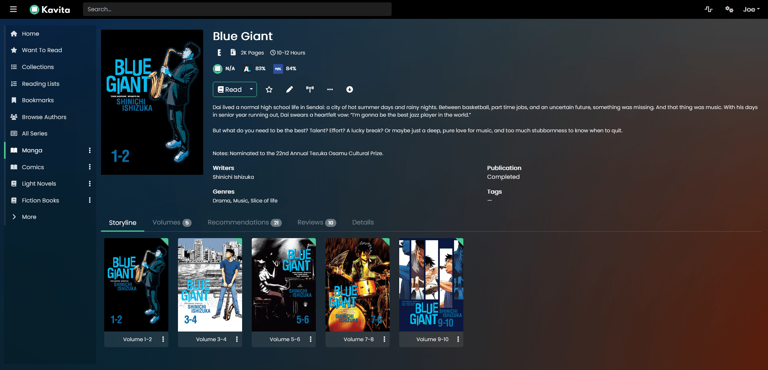Focus the Search input field
This screenshot has width=768, height=370.
point(237,9)
